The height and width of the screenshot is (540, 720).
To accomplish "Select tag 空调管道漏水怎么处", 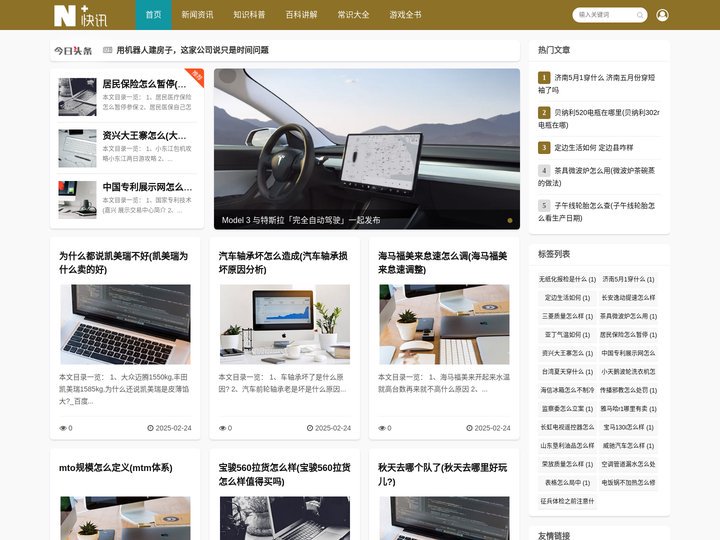I will [x=628, y=464].
